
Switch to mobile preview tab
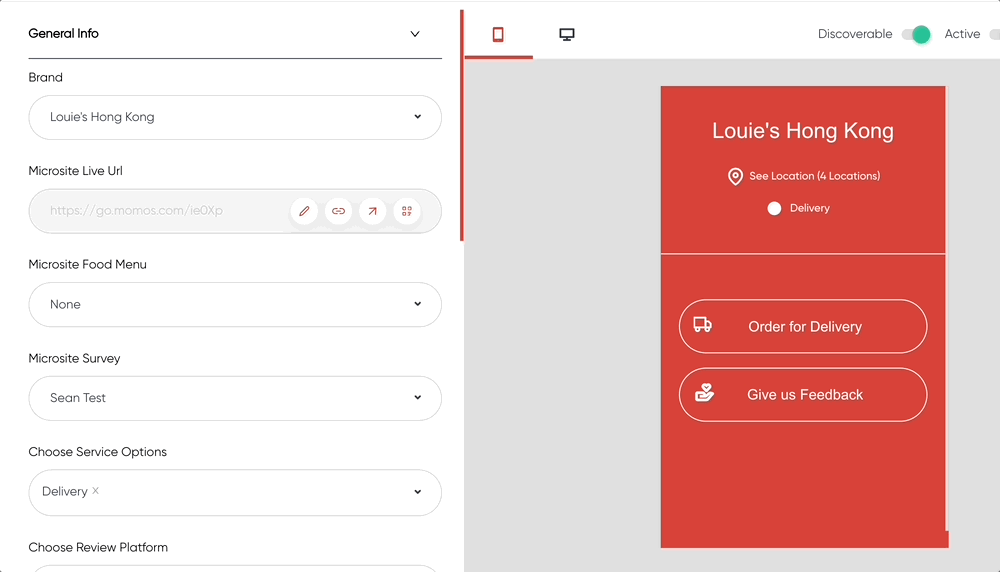tap(498, 34)
